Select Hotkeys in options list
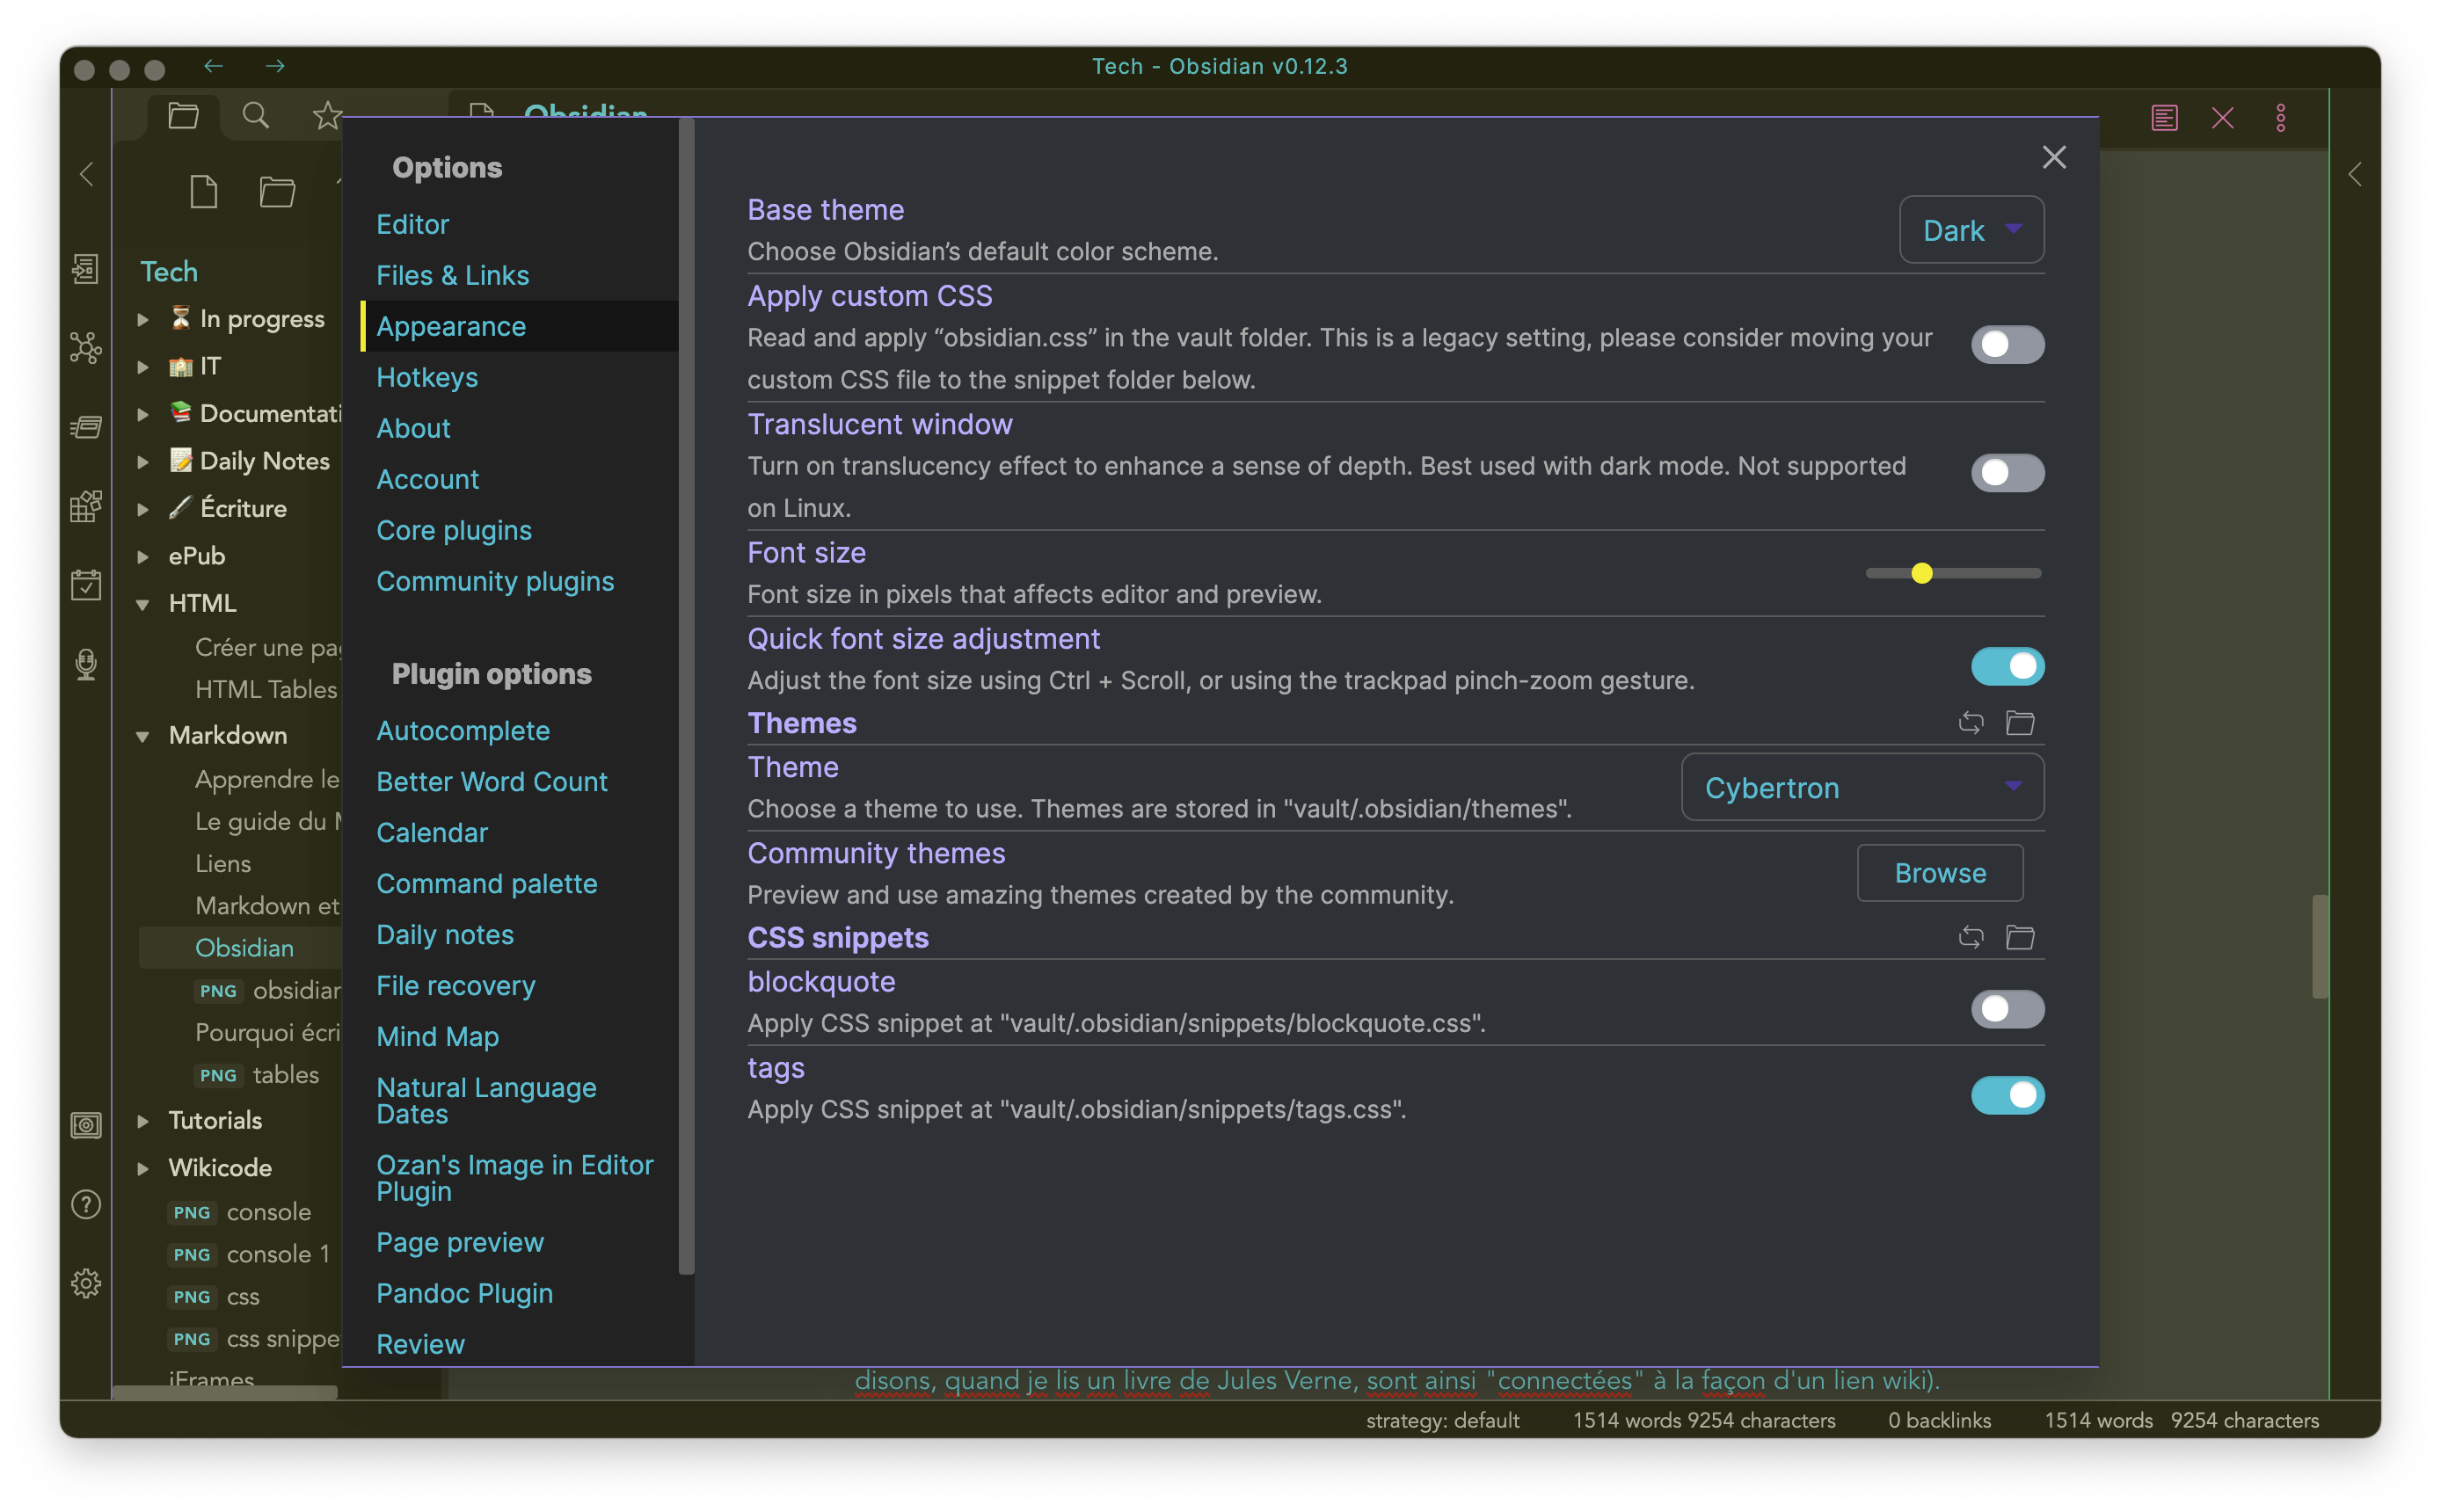Screen dimensions: 2441x1512 tap(427, 377)
